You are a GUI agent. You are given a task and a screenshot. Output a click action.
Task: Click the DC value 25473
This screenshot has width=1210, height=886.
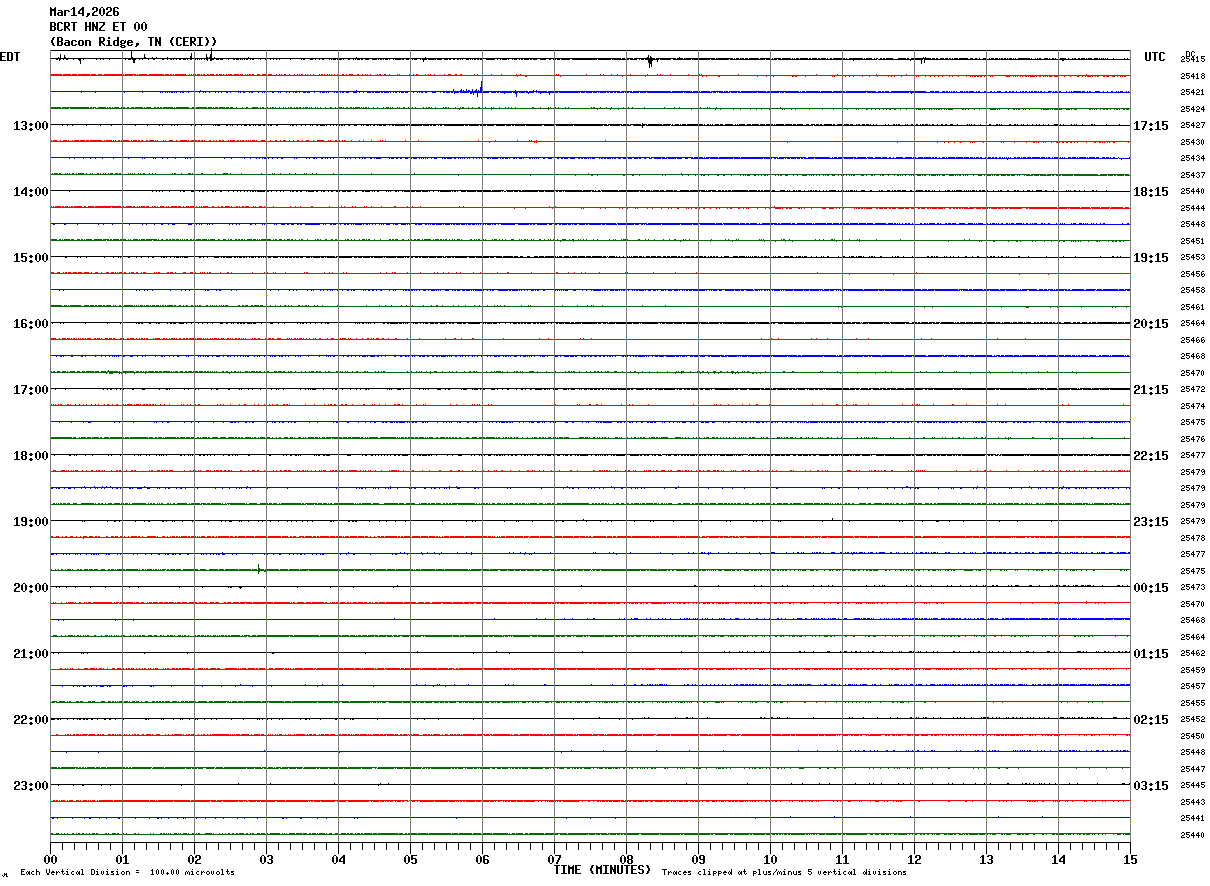tap(1192, 588)
